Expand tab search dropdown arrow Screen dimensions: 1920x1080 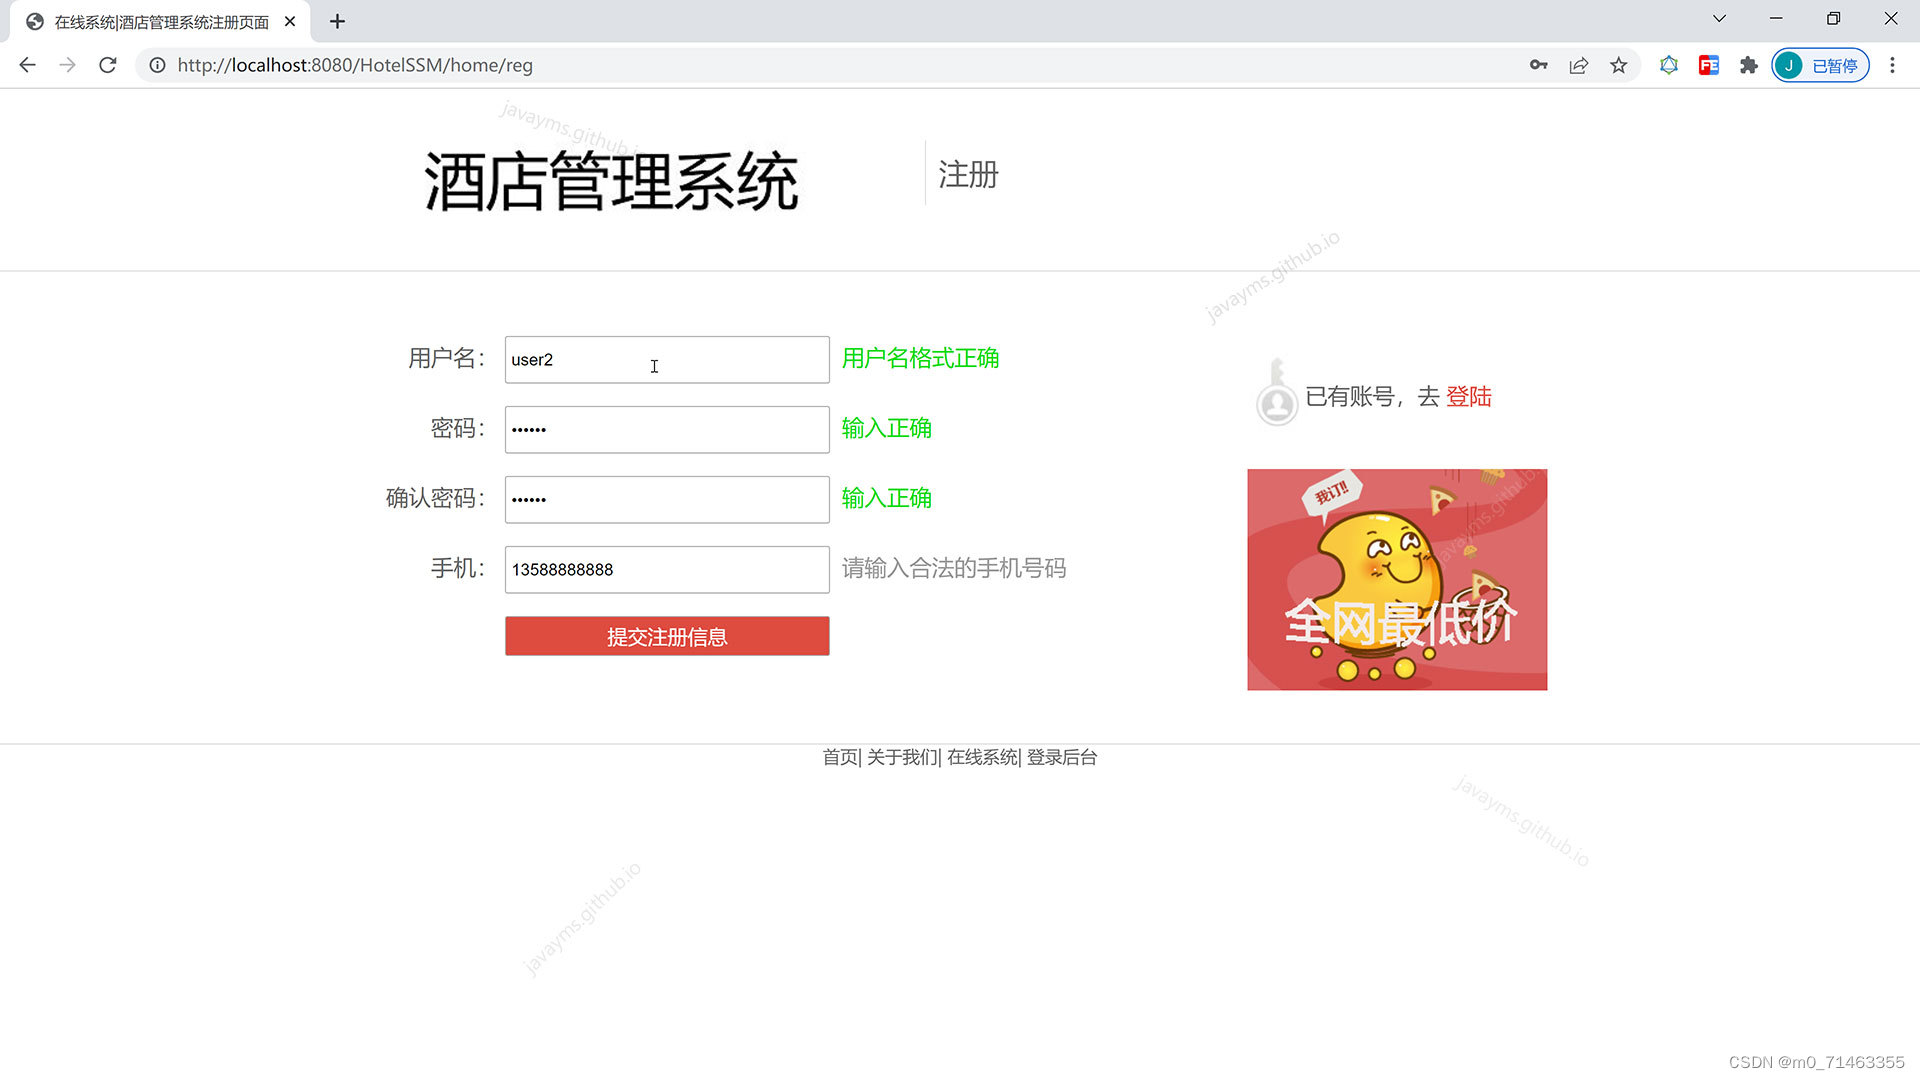pos(1719,19)
